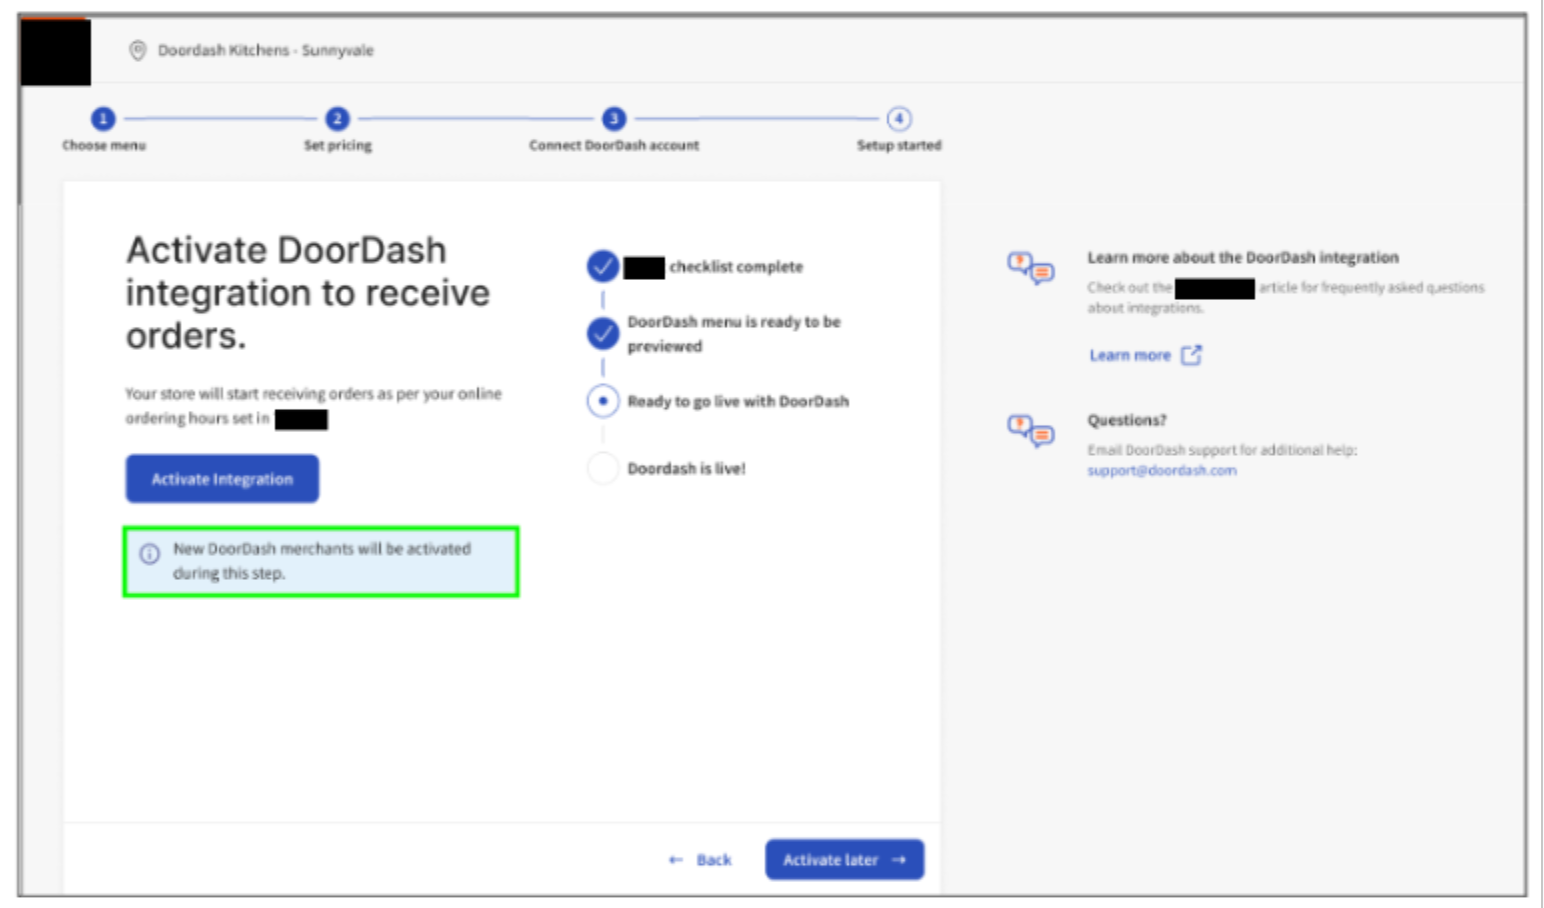The height and width of the screenshot is (908, 1544).
Task: Click the Doordash Kitchens - Sunnyvale location name
Action: click(265, 50)
